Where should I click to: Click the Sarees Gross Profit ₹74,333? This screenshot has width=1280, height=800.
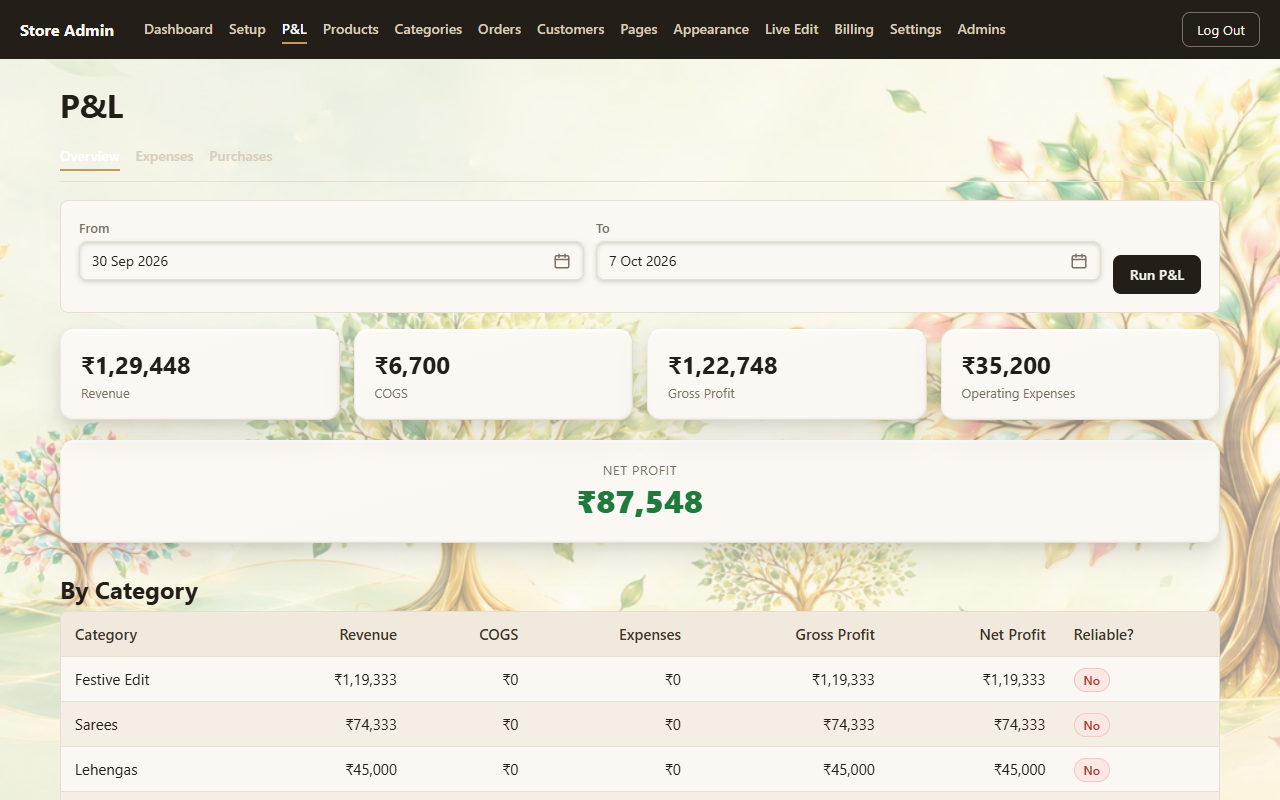(x=849, y=725)
